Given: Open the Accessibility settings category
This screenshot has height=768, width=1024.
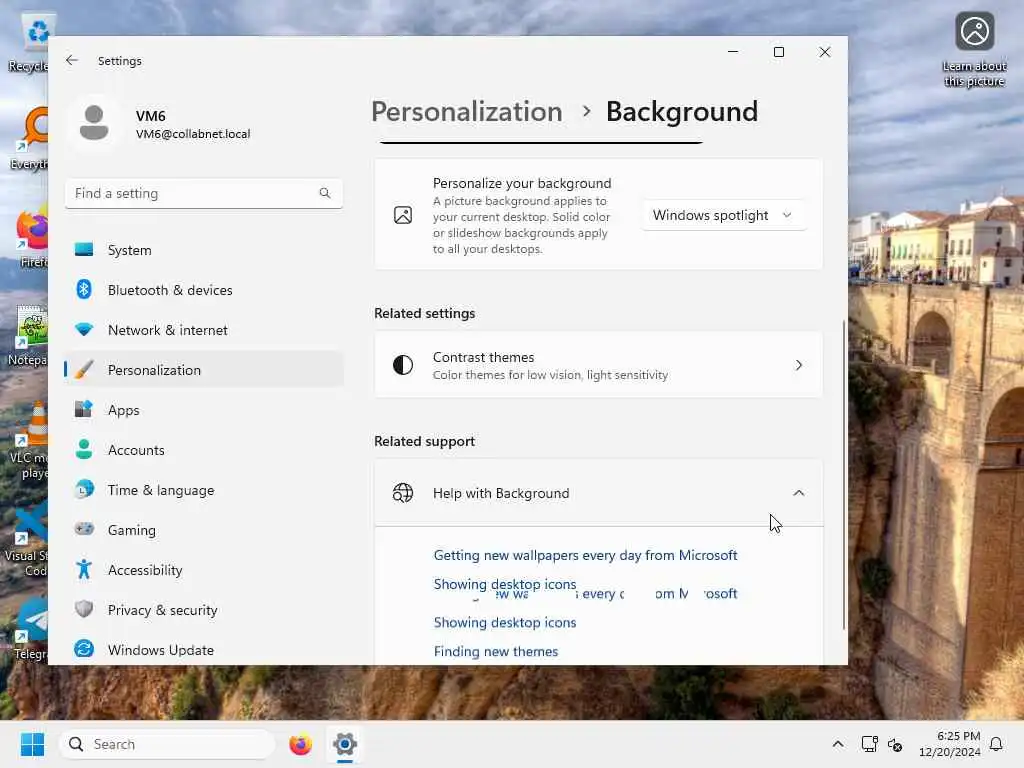Looking at the screenshot, I should click(204, 569).
